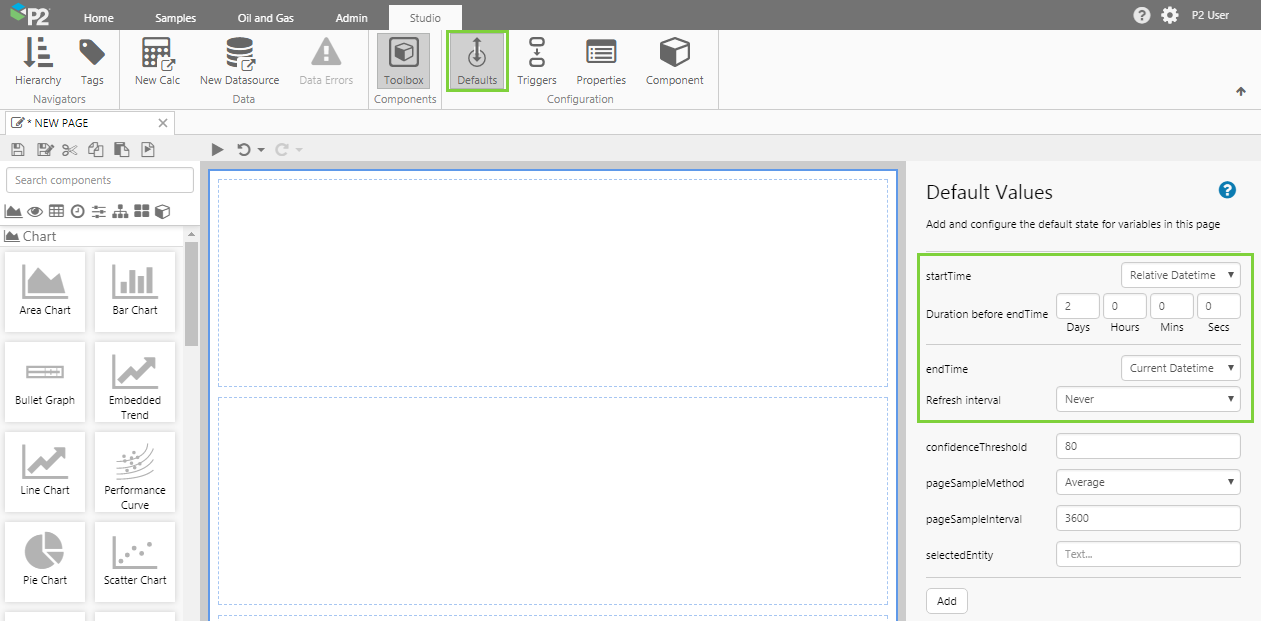The height and width of the screenshot is (621, 1261).
Task: Click the scissors cut icon
Action: (69, 150)
